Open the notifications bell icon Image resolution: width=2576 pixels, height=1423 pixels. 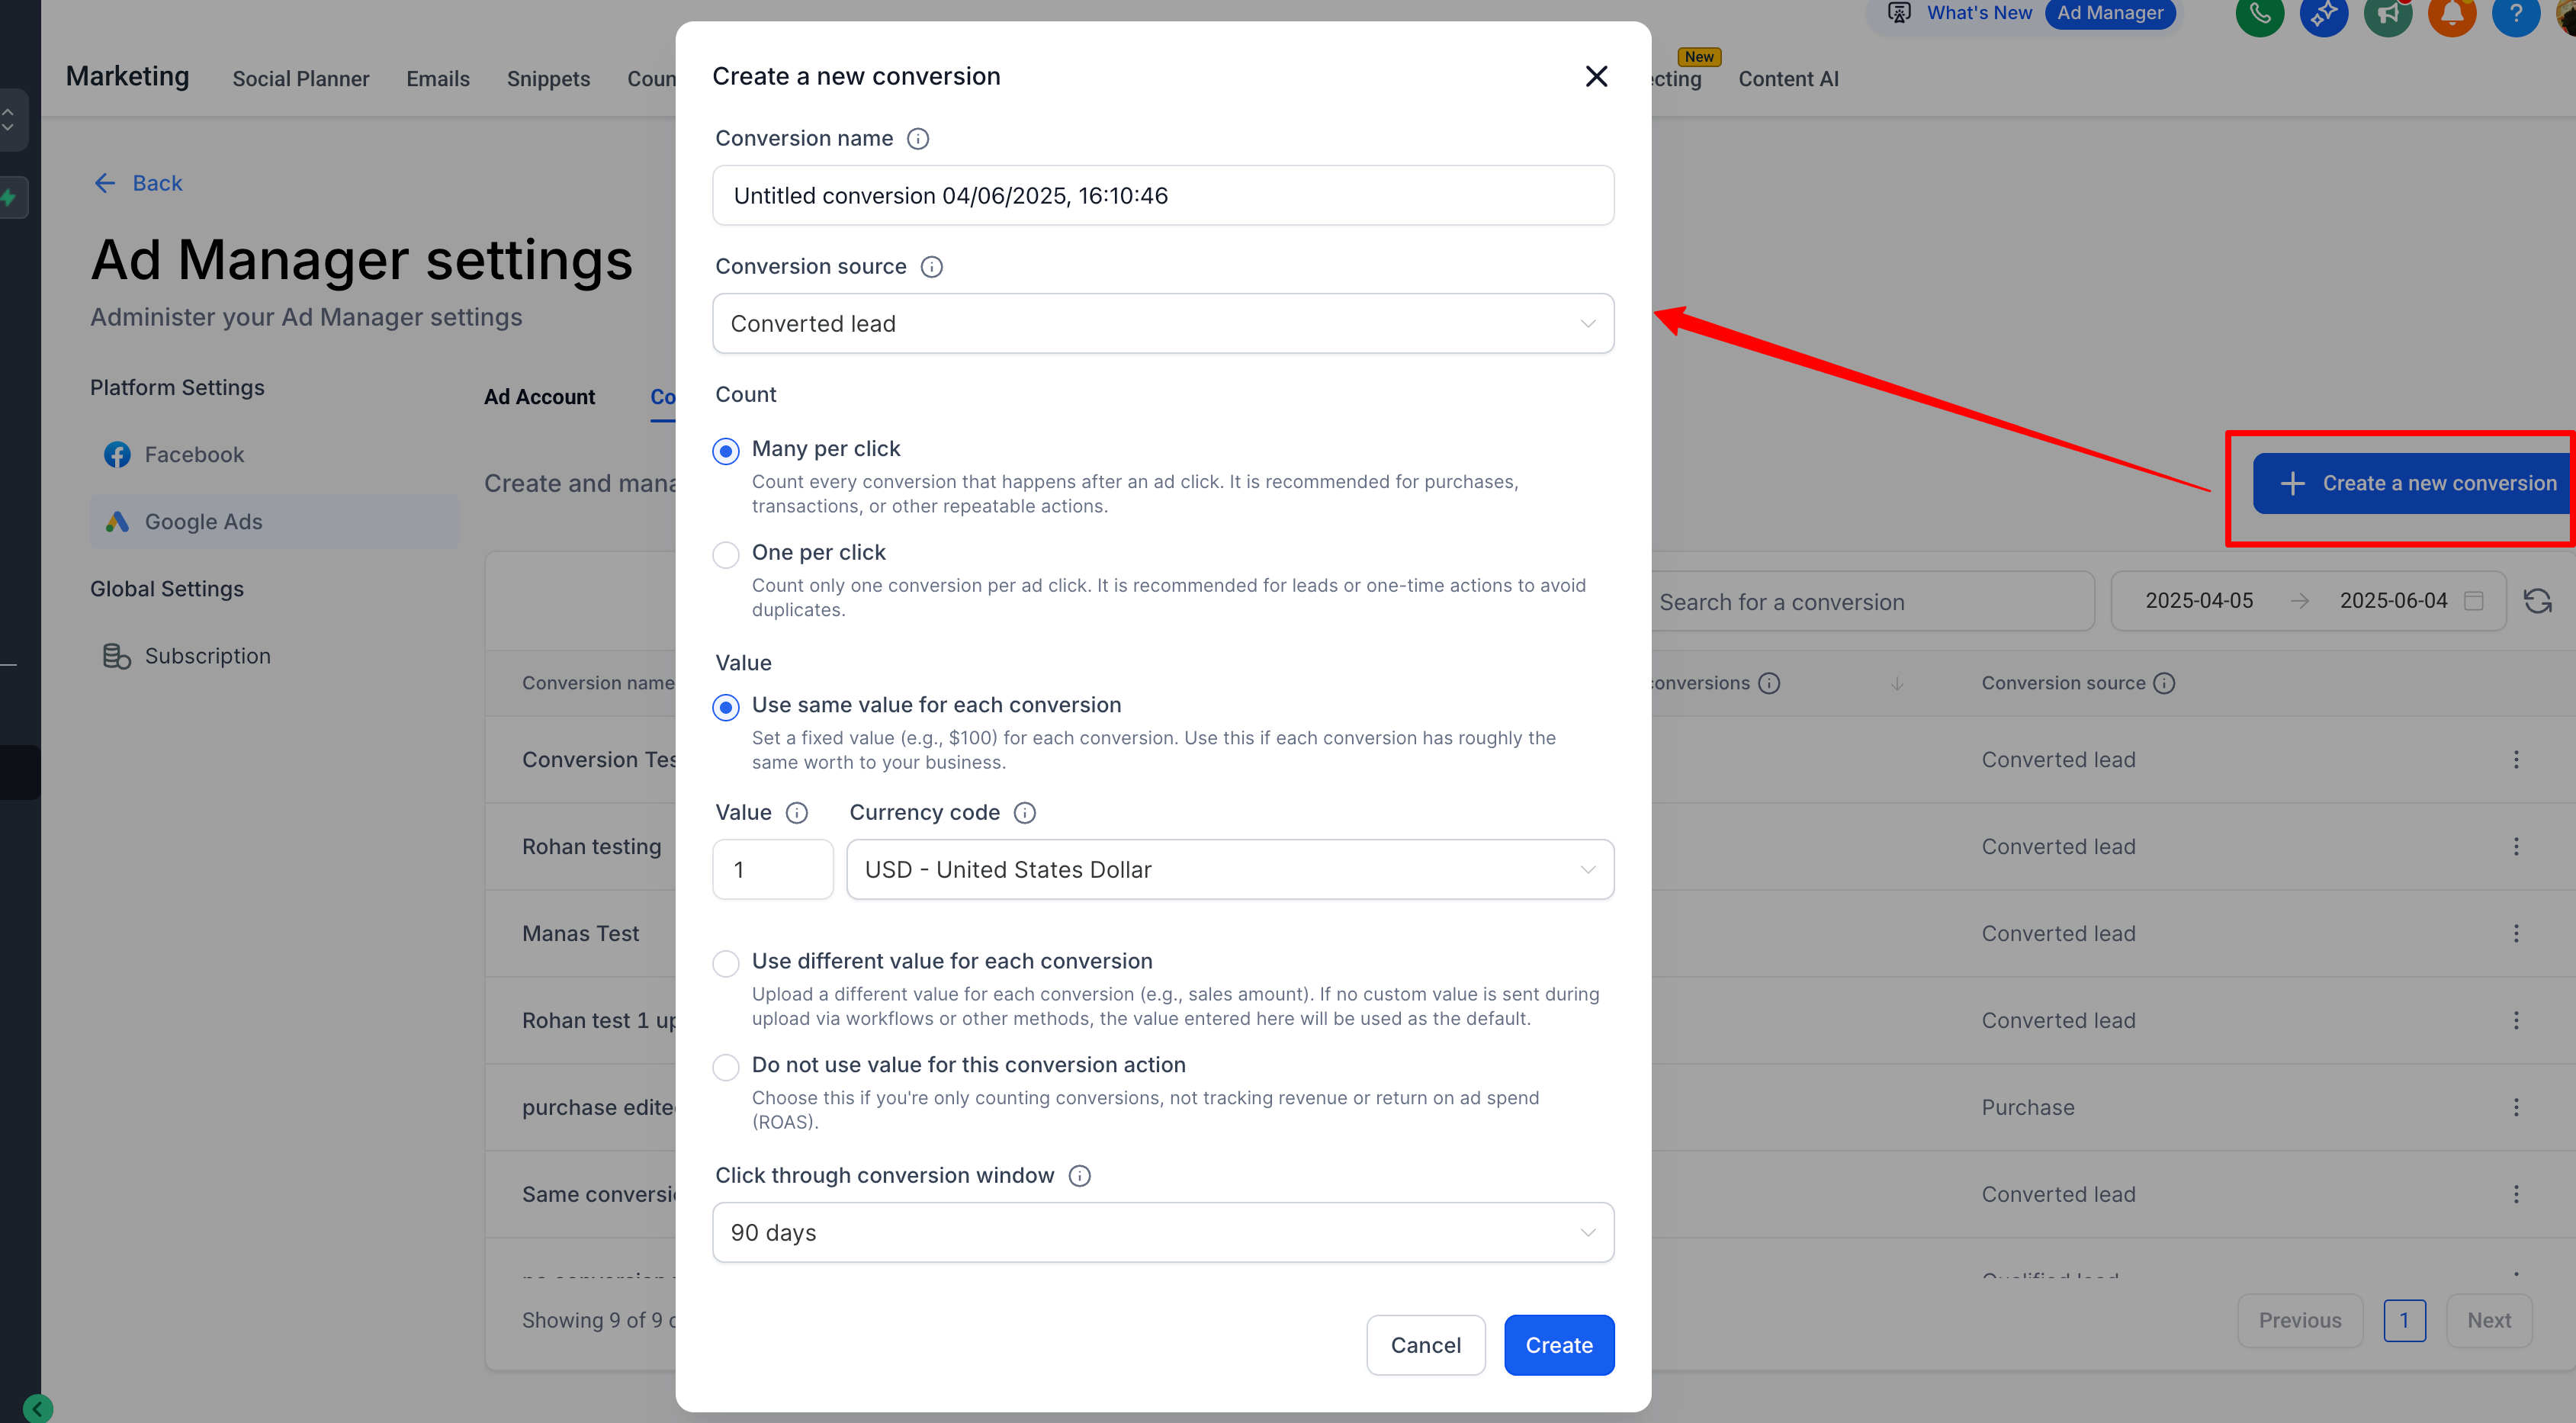[2451, 14]
